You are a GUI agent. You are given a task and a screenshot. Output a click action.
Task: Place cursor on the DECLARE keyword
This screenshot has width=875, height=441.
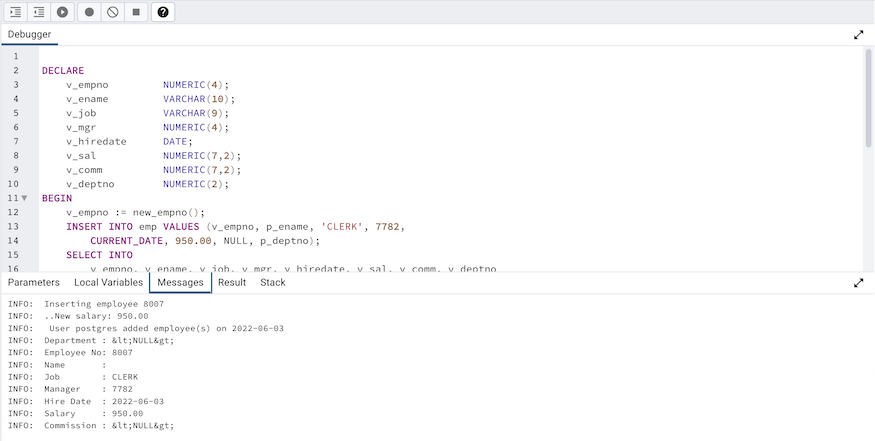[x=63, y=71]
